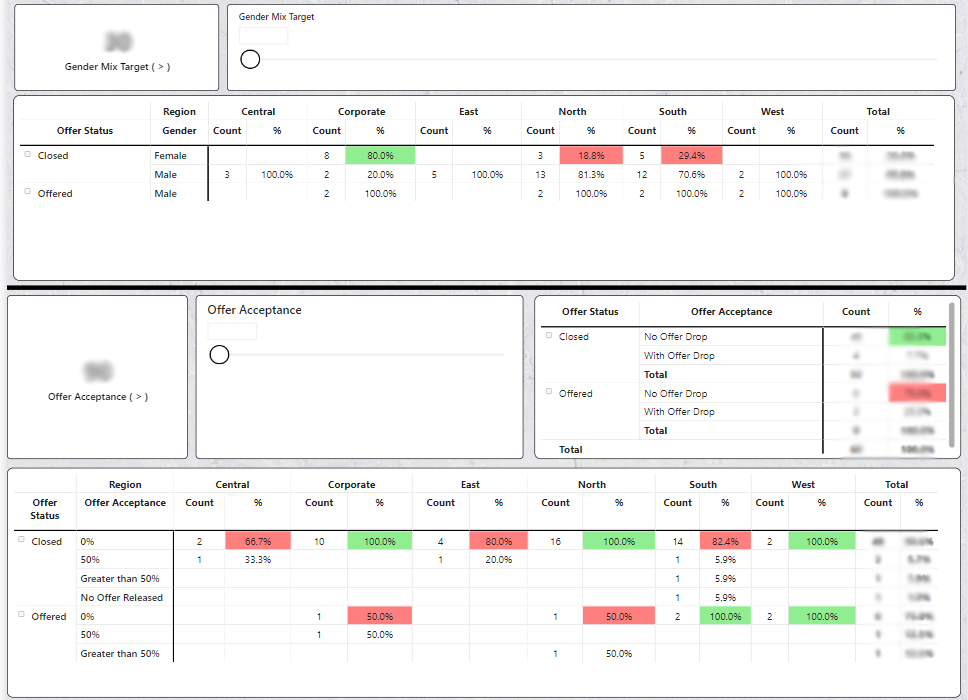Click the Offer Acceptance value input box
Image resolution: width=968 pixels, height=700 pixels.
pyautogui.click(x=232, y=331)
